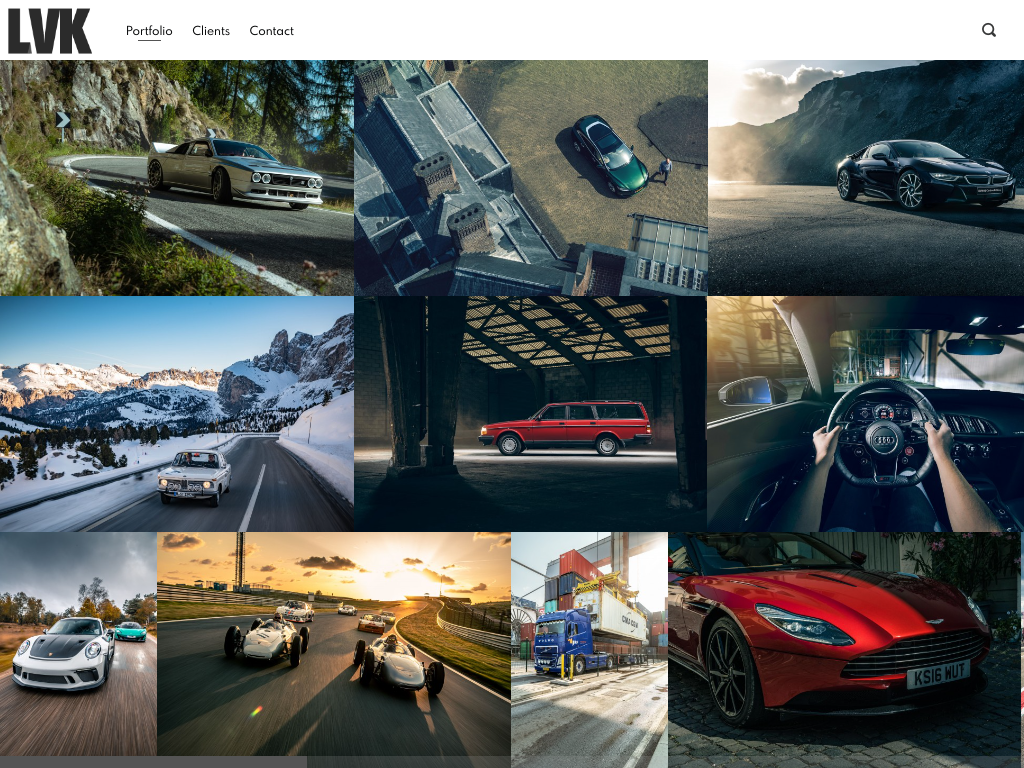Open the blue container truck photo

click(x=589, y=644)
